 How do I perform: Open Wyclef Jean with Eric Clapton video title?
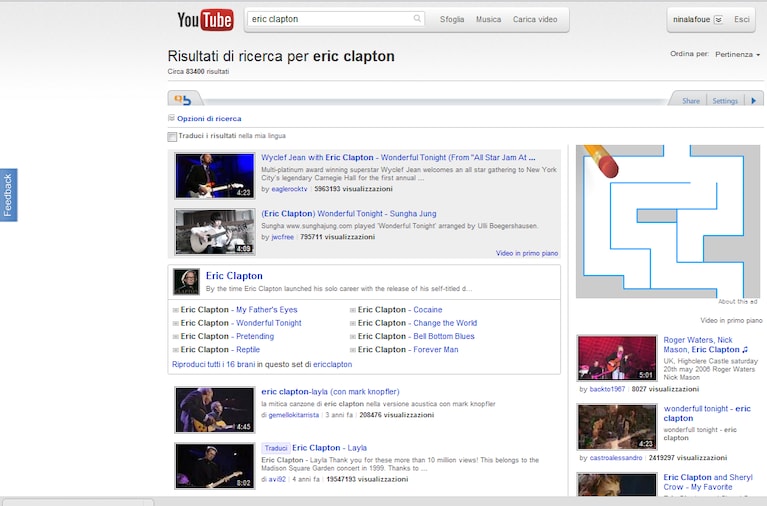pyautogui.click(x=398, y=158)
